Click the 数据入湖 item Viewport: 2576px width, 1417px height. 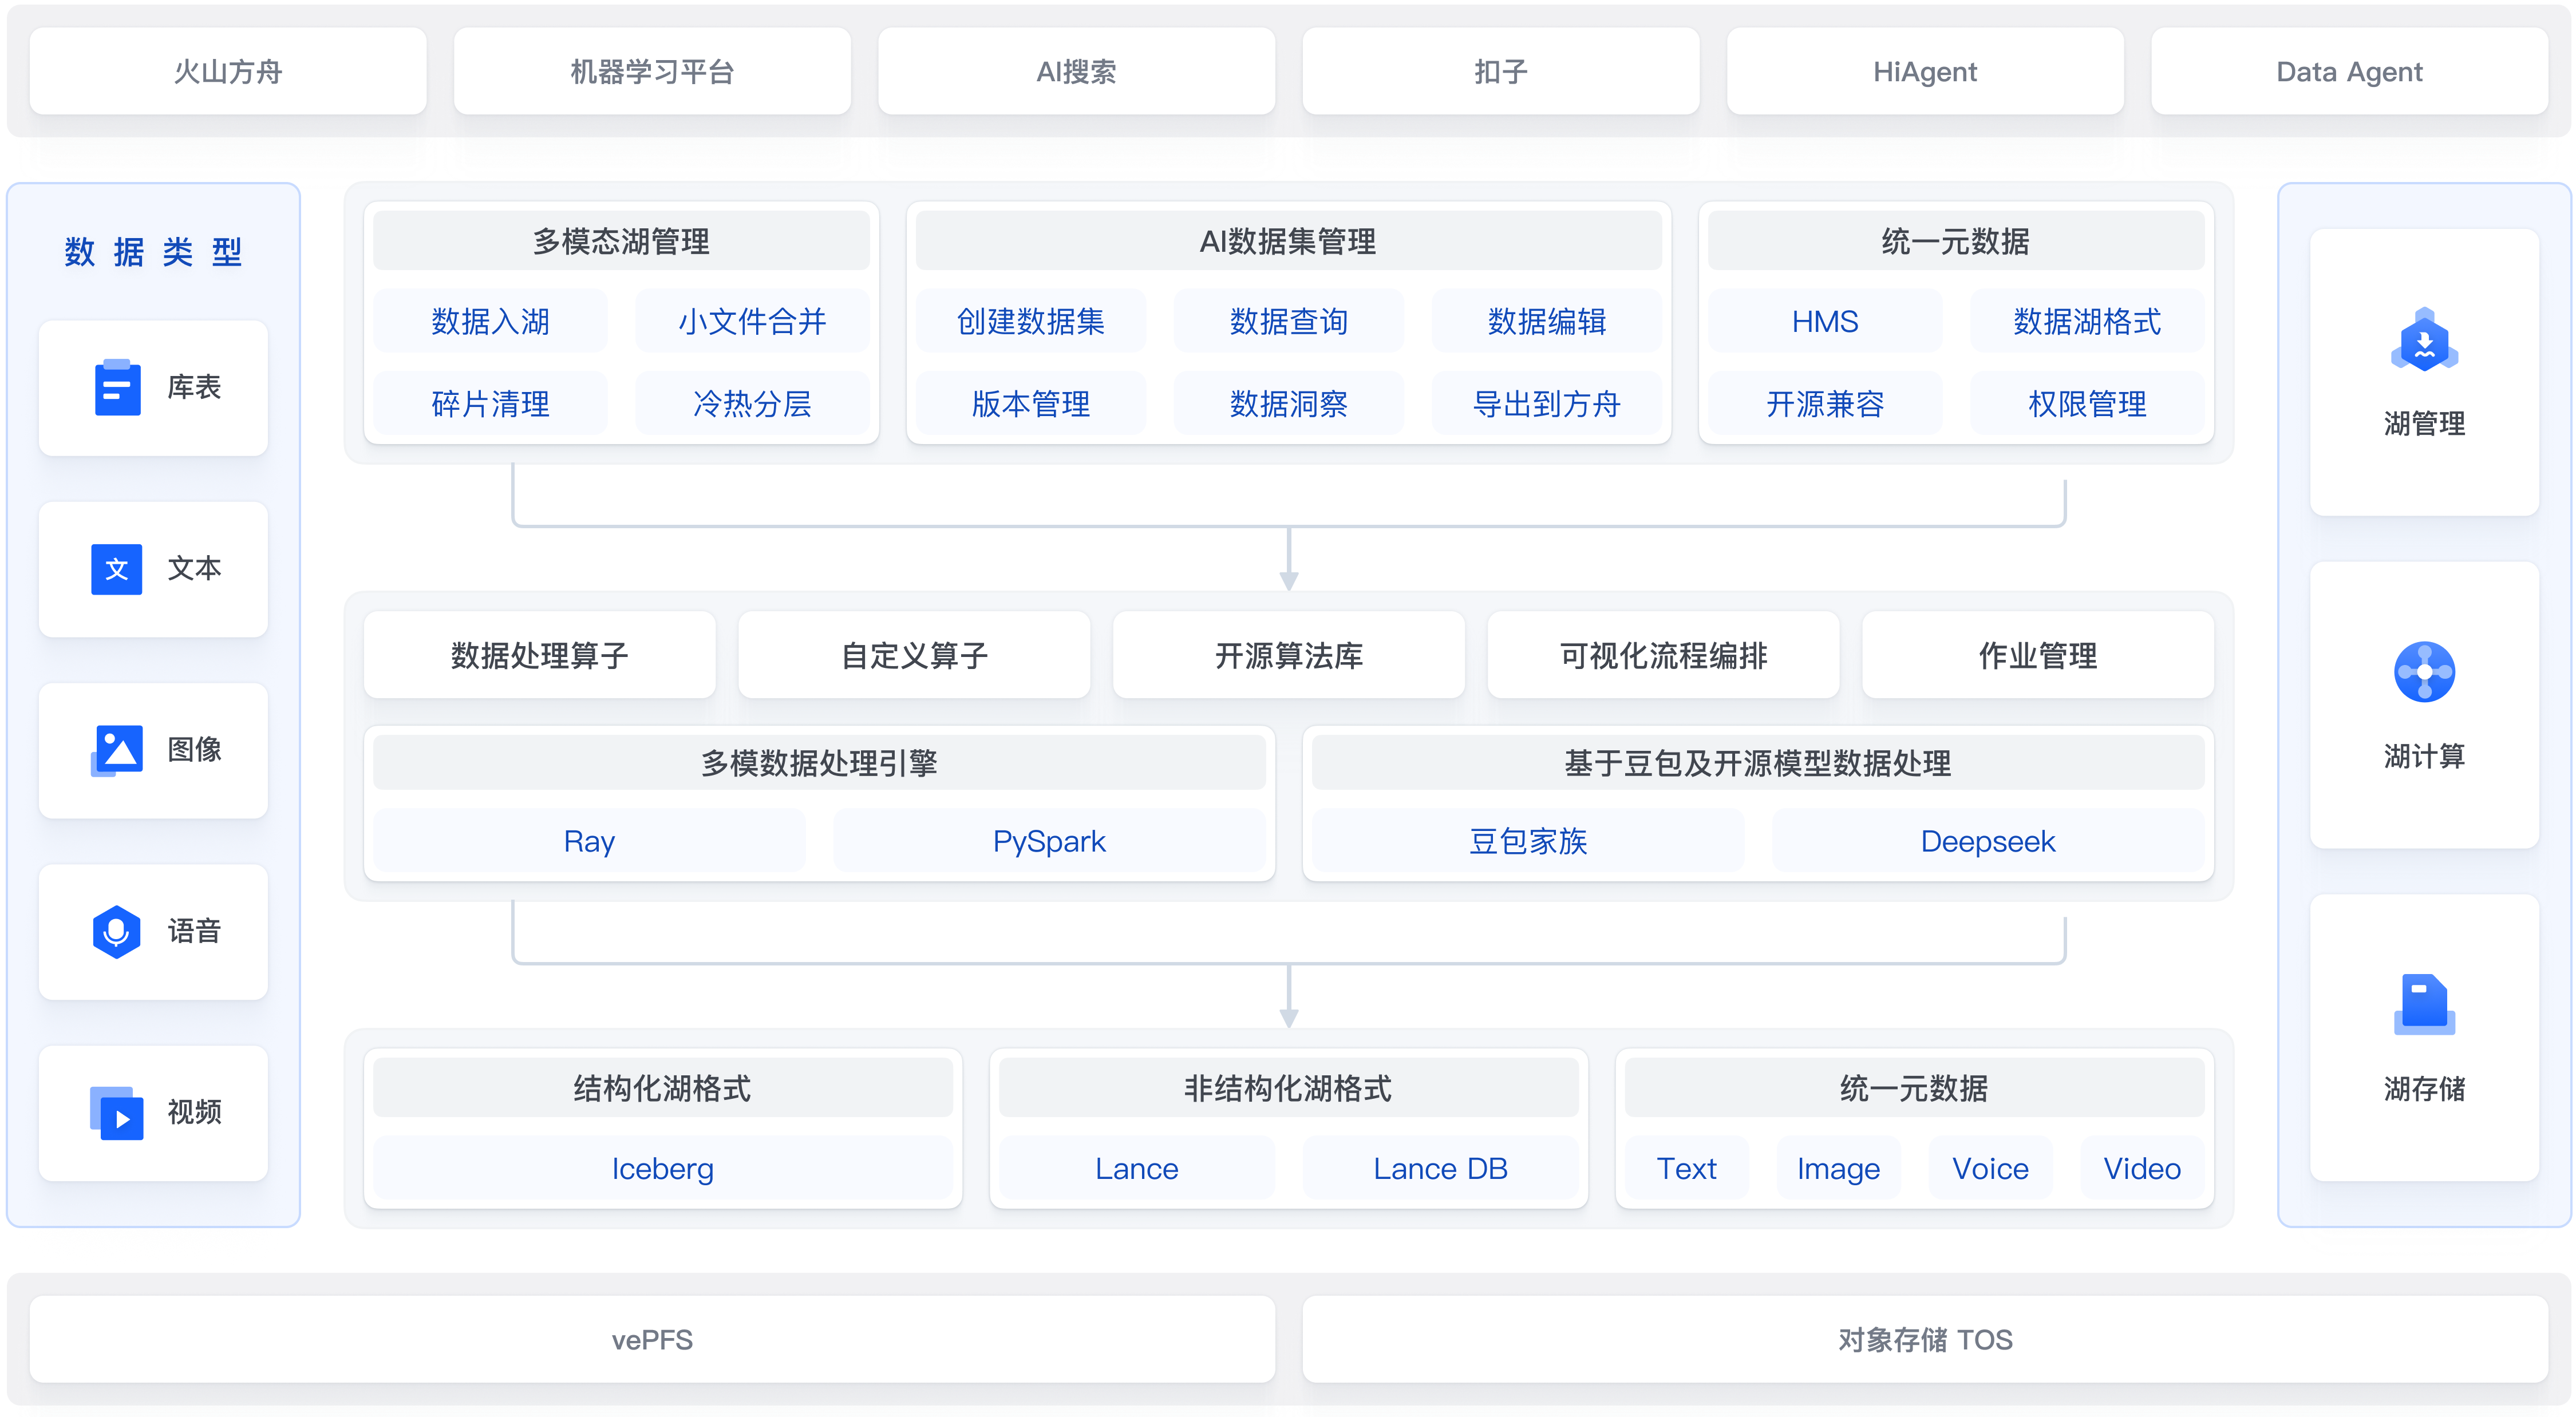tap(490, 321)
